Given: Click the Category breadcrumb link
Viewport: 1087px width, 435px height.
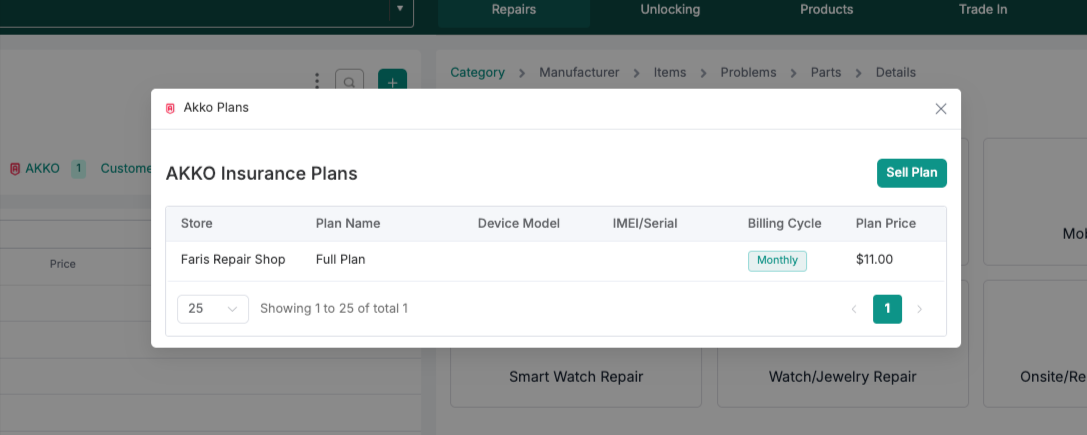Looking at the screenshot, I should [477, 73].
